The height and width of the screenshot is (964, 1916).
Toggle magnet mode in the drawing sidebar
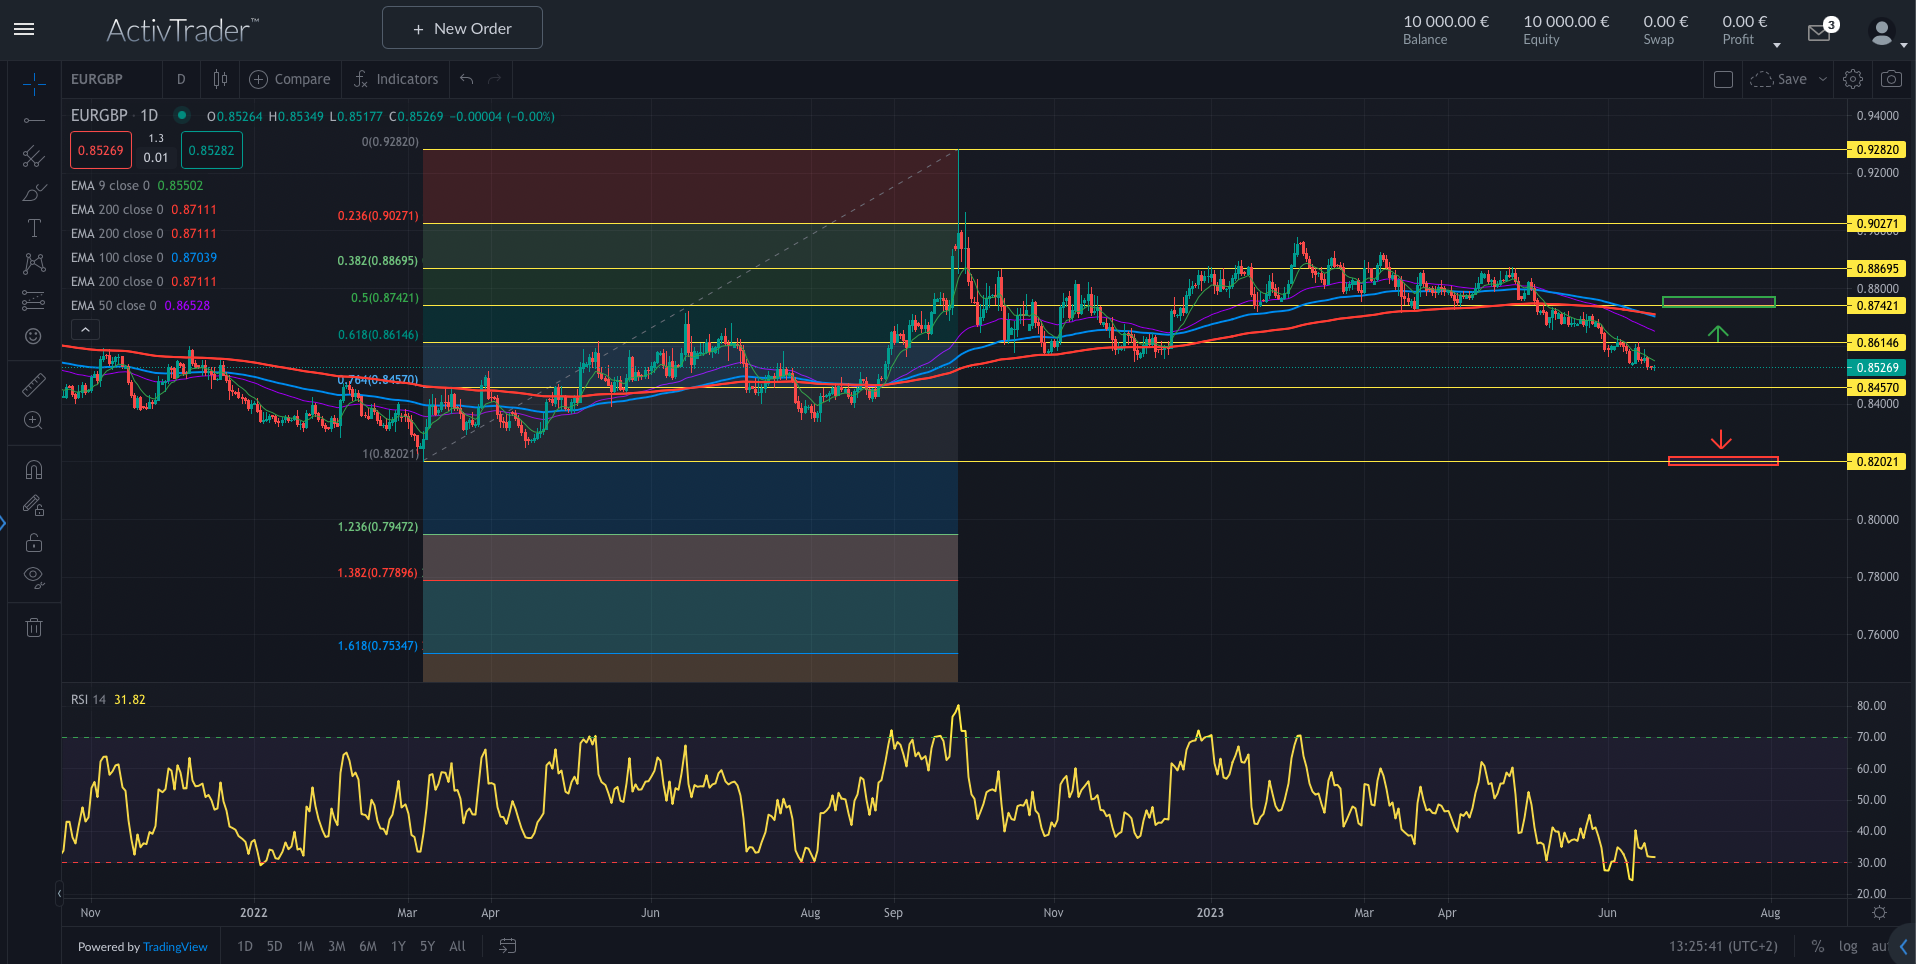(x=33, y=468)
